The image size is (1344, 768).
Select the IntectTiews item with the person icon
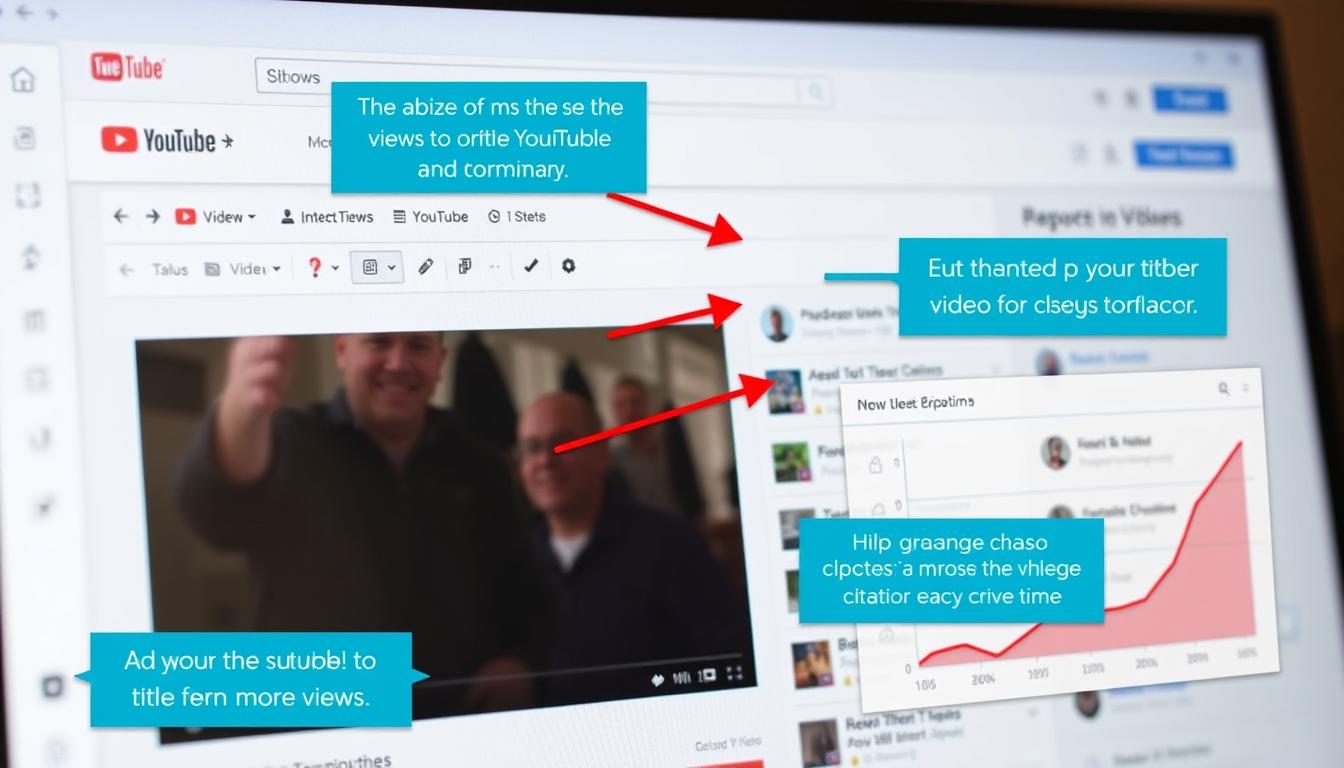point(326,216)
